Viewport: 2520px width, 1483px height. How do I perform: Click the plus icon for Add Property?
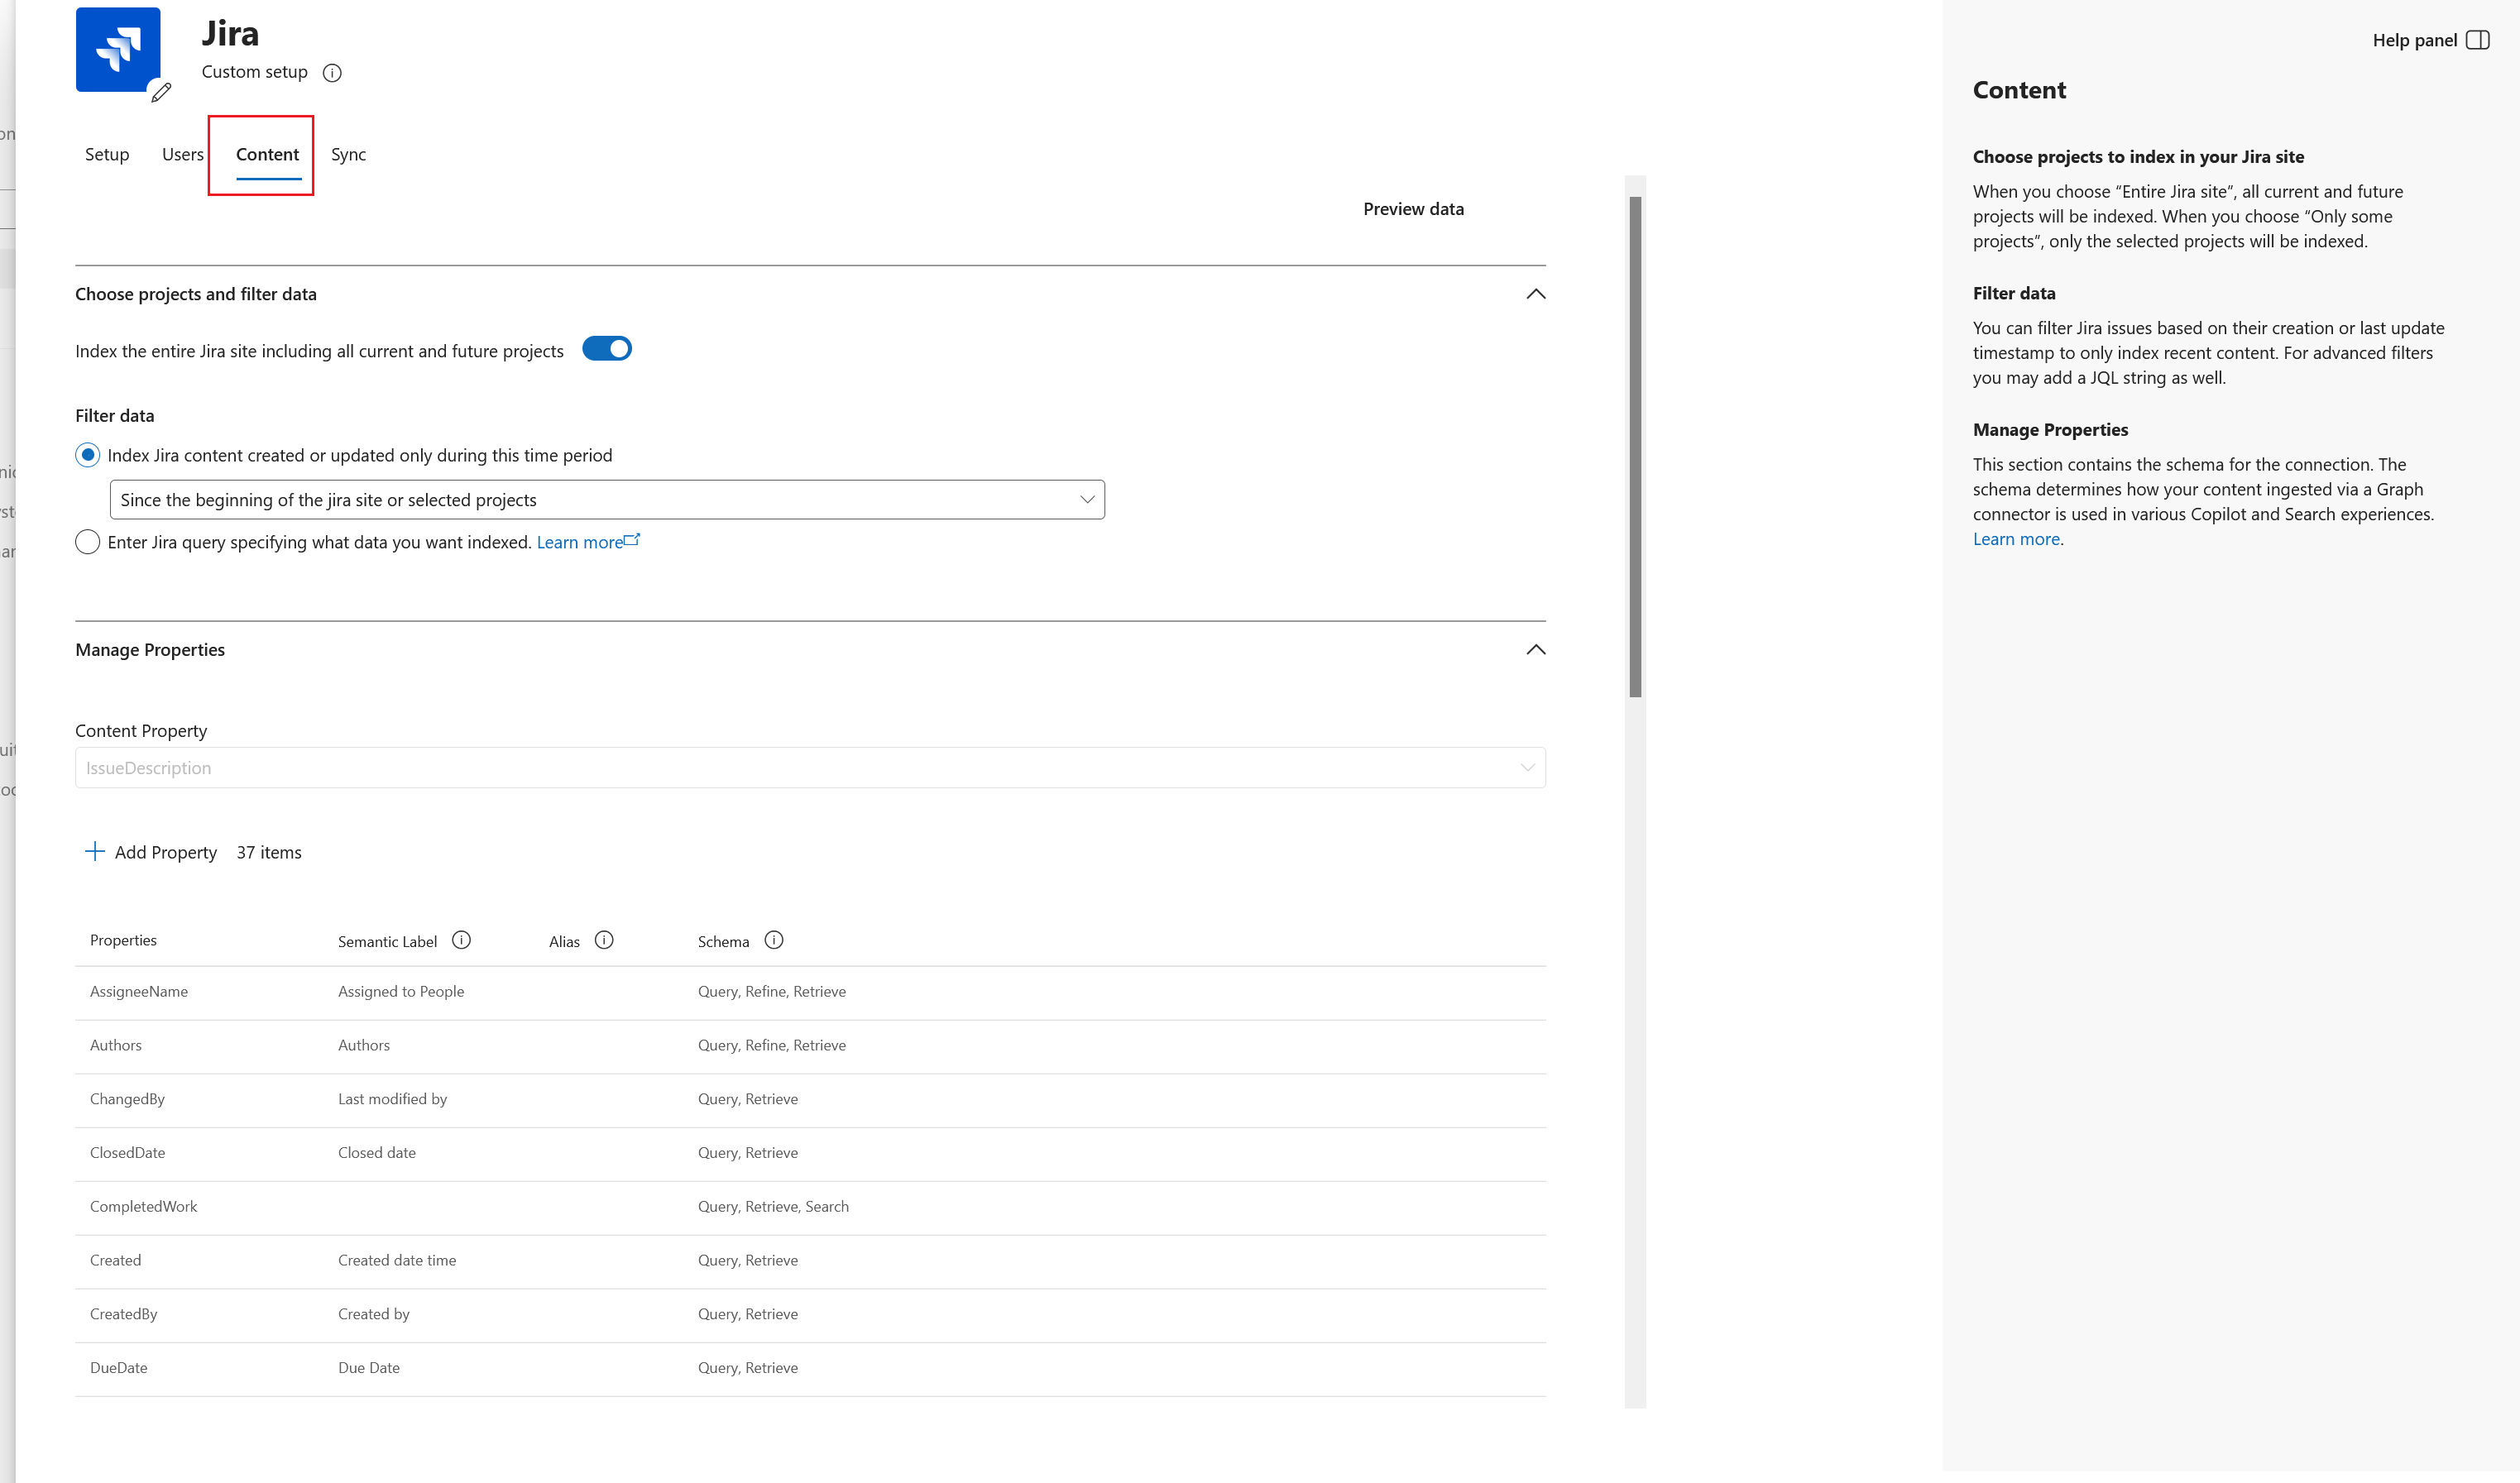(95, 851)
